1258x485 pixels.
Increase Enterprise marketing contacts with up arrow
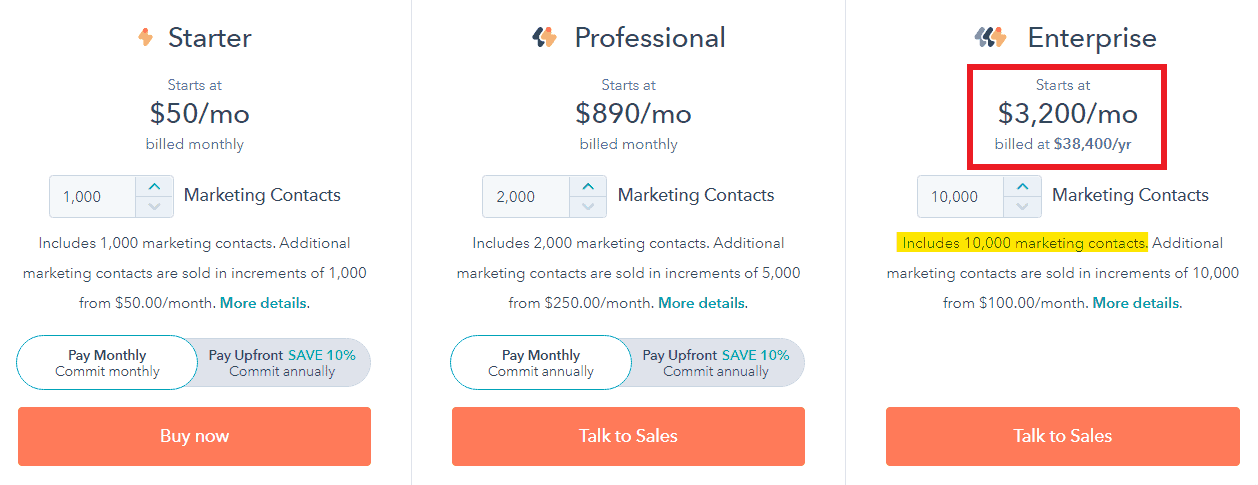1022,186
